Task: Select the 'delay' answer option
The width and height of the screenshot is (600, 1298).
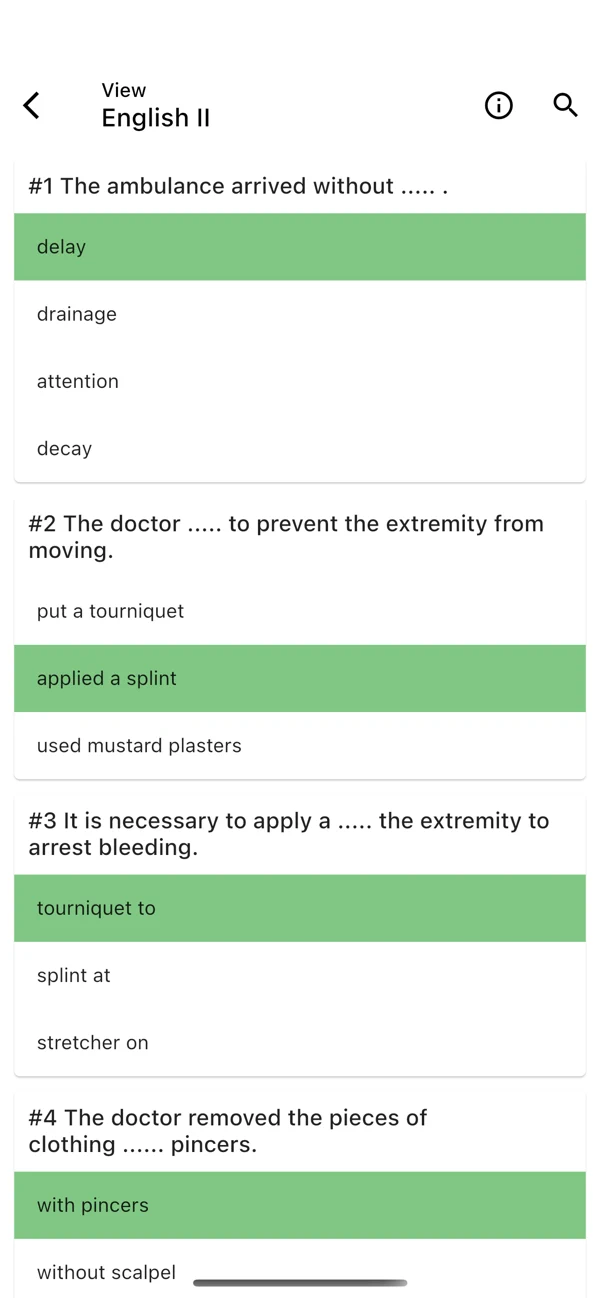Action: pos(300,247)
